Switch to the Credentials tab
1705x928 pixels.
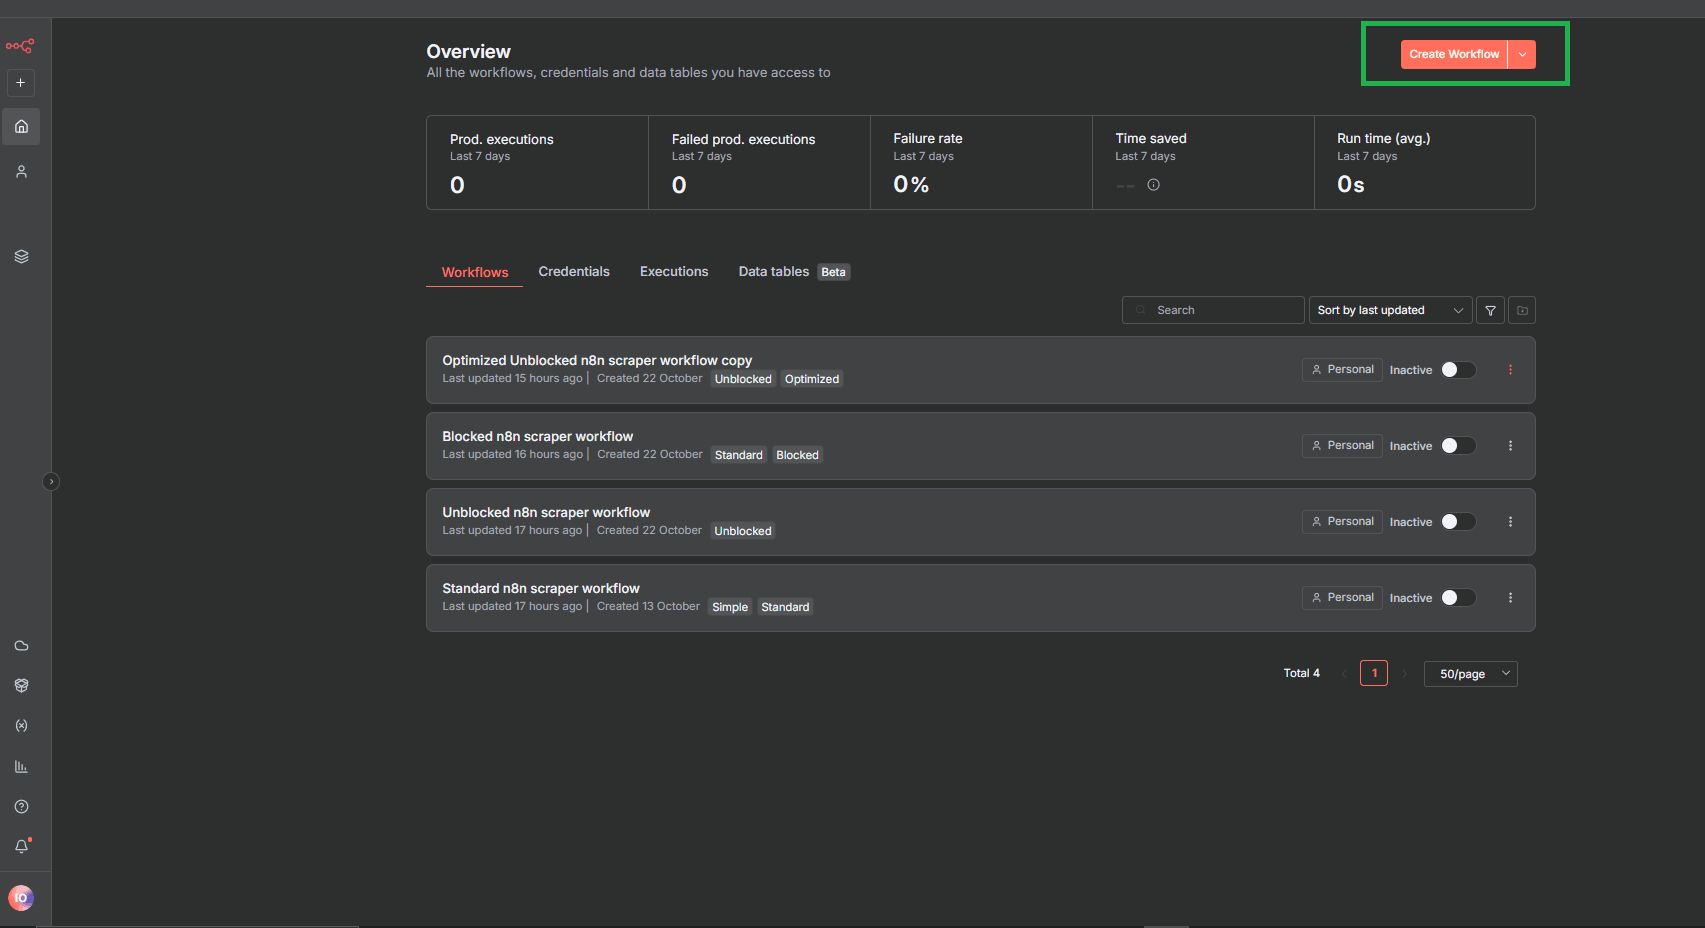pos(574,272)
